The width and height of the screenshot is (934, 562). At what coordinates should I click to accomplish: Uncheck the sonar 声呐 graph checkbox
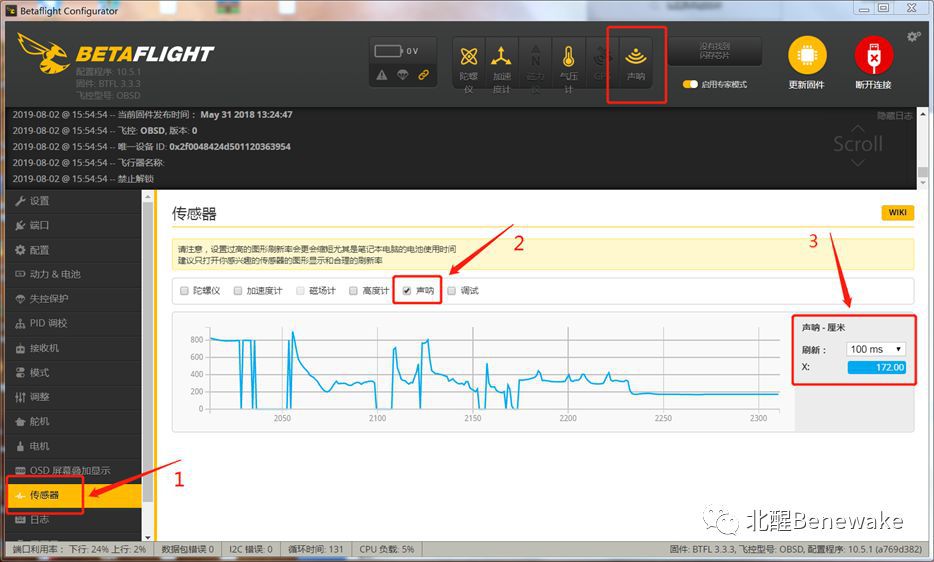[407, 291]
